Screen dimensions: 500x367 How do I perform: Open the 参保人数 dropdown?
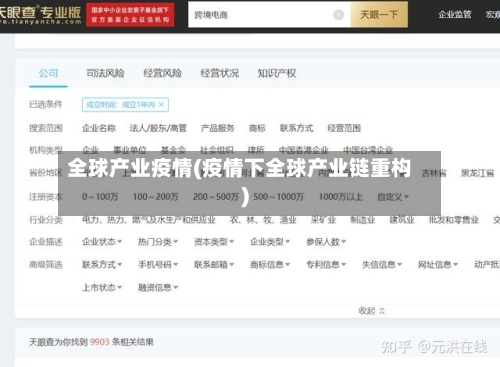click(326, 242)
